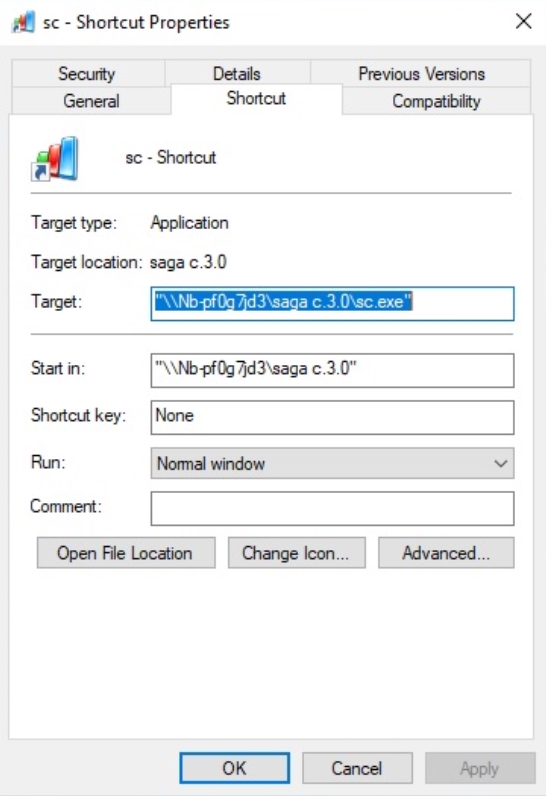
Task: Click the 'sc - Shortcut' name text
Action: point(170,157)
